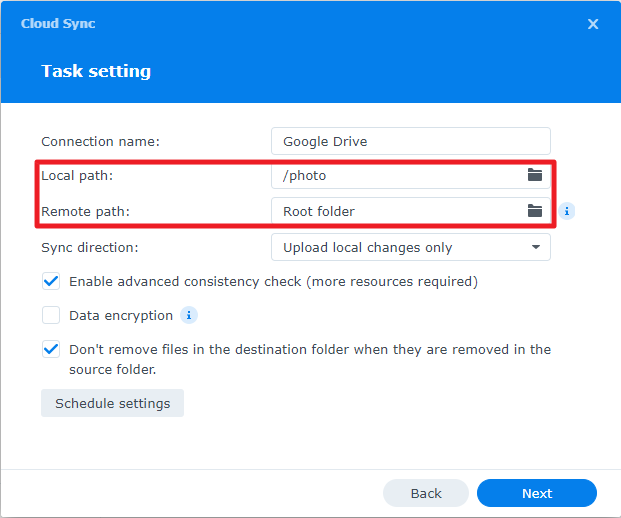Viewport: 621px width, 518px height.
Task: Uncheck 'Don't remove files in destination folder'
Action: coord(51,350)
